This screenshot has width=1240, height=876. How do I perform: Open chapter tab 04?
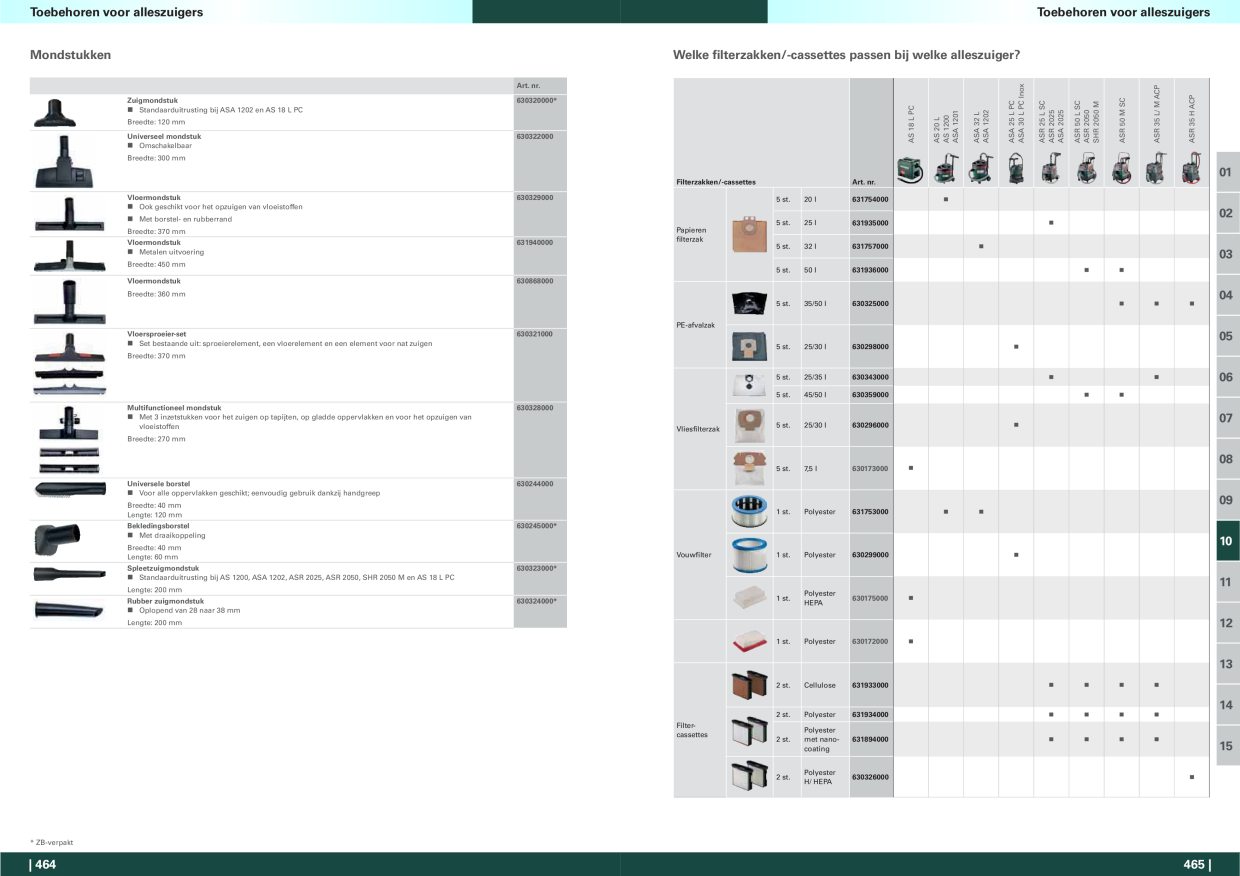point(1227,295)
